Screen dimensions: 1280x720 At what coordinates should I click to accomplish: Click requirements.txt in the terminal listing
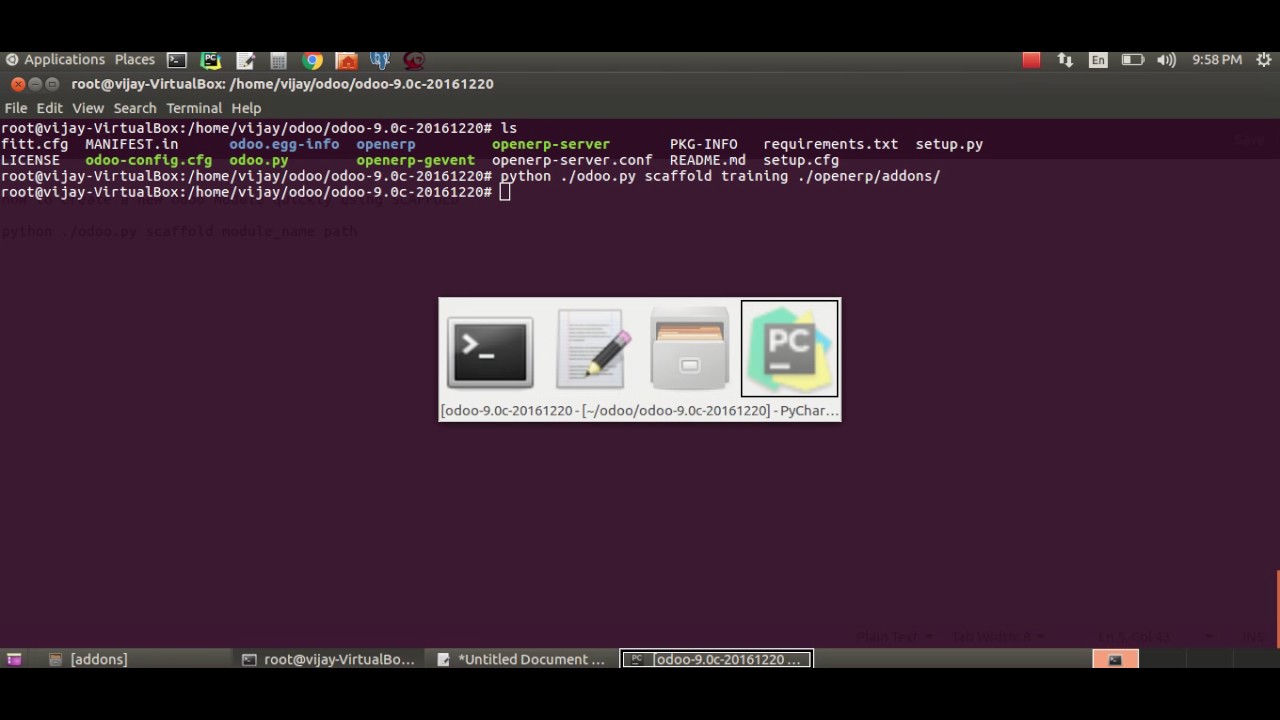831,144
